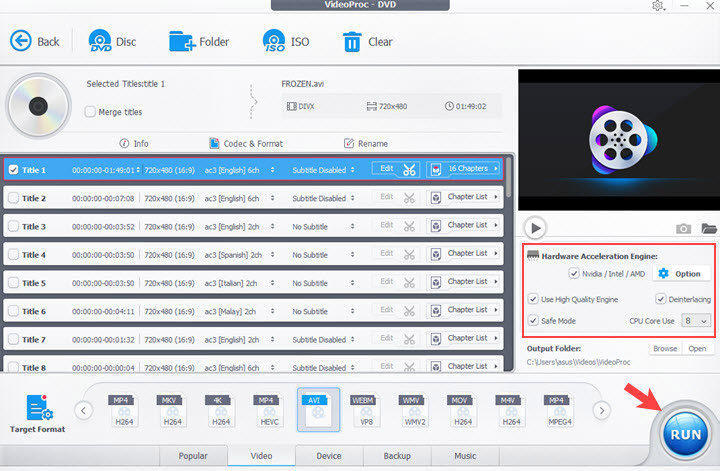This screenshot has height=471, width=720.
Task: Open Title 4 audio track selector
Action: tap(272, 254)
